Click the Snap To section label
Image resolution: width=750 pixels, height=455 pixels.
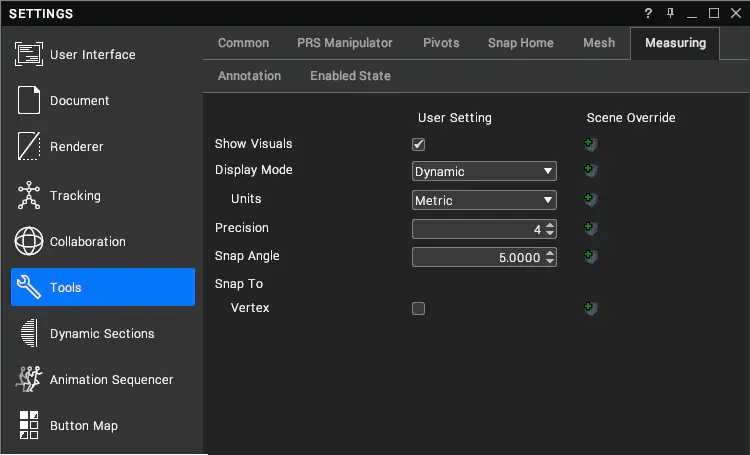point(239,284)
